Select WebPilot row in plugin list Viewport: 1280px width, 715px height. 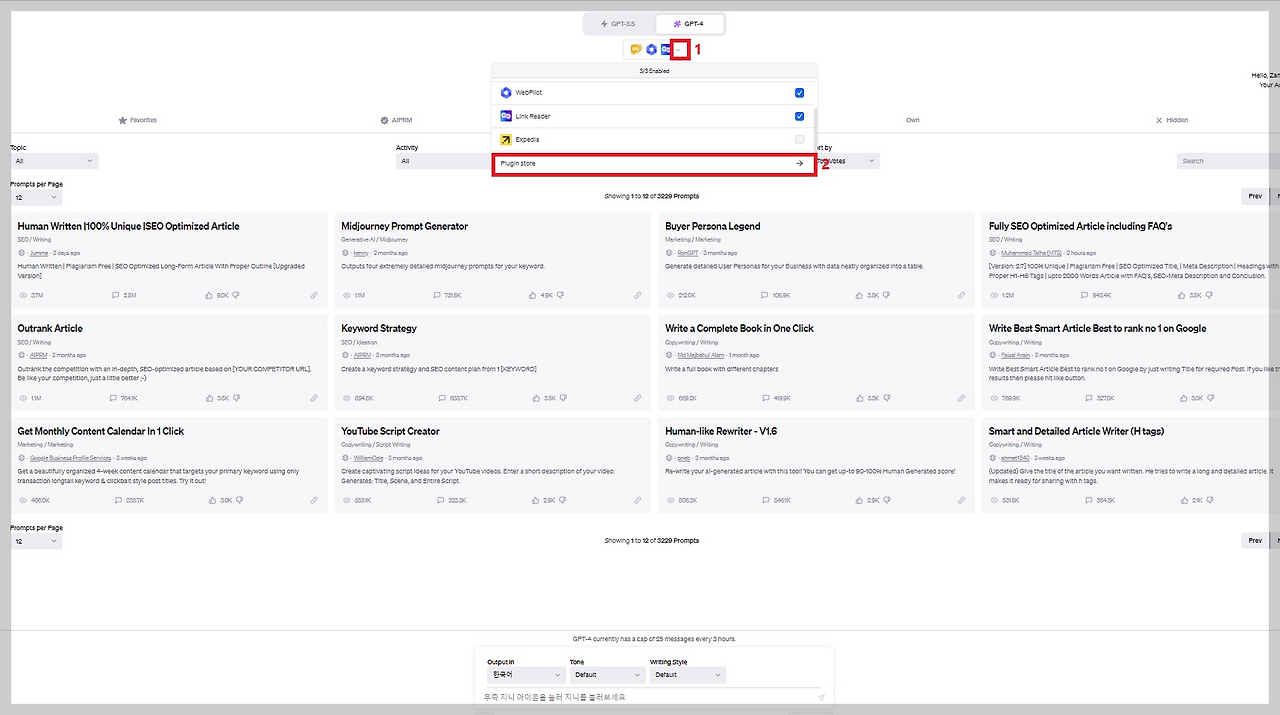pyautogui.click(x=653, y=93)
